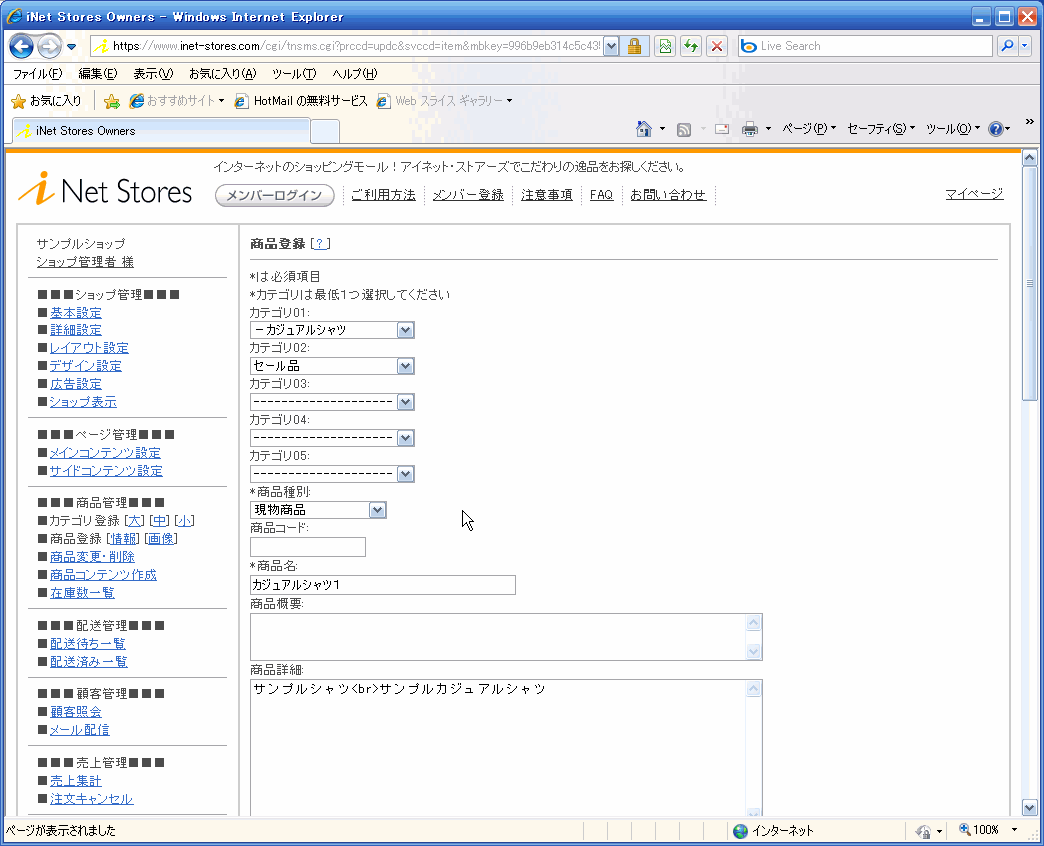Expand the empty カテゴリ03 dropdown
The height and width of the screenshot is (846, 1044).
tap(405, 402)
